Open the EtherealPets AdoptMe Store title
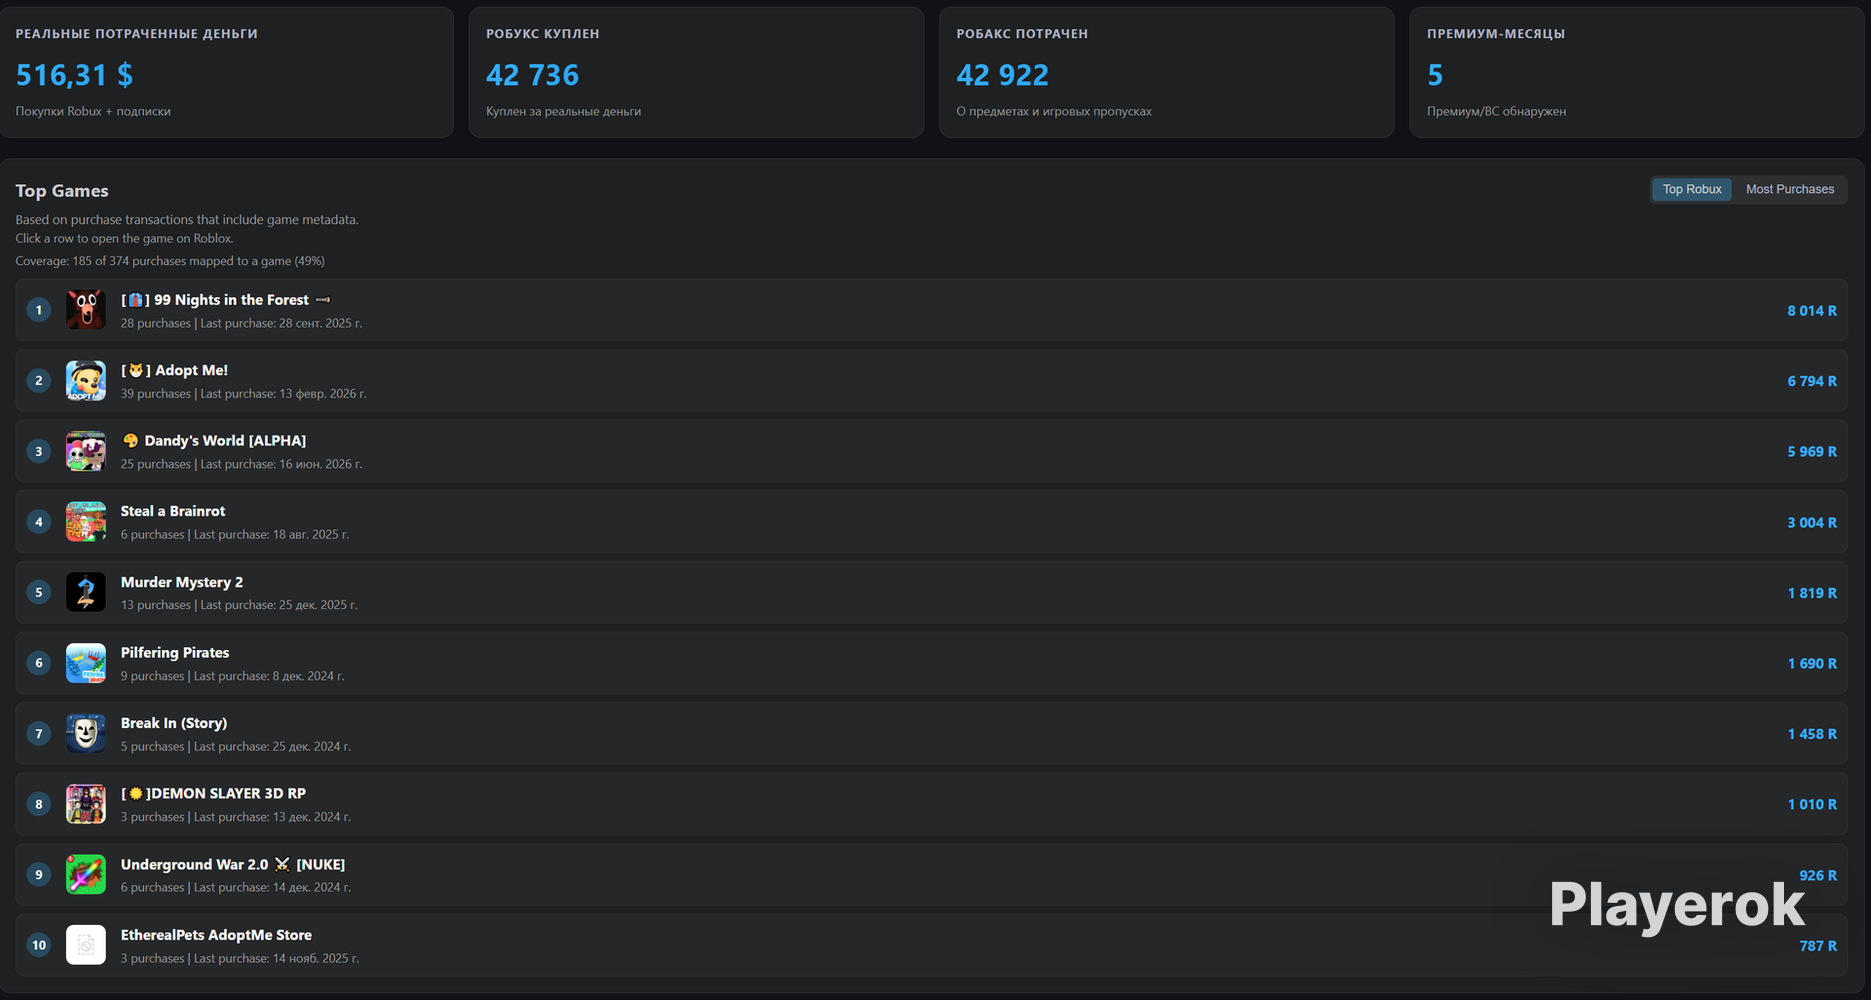 216,935
